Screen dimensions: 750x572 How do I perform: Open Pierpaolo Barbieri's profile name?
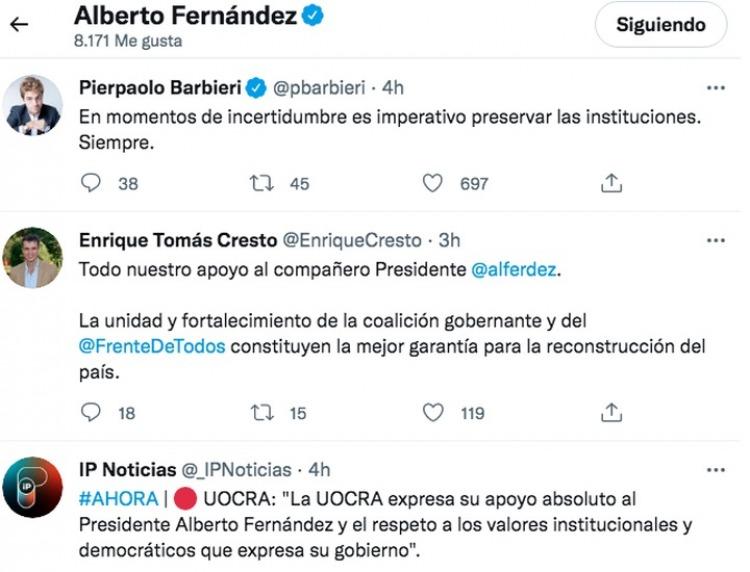click(x=161, y=88)
